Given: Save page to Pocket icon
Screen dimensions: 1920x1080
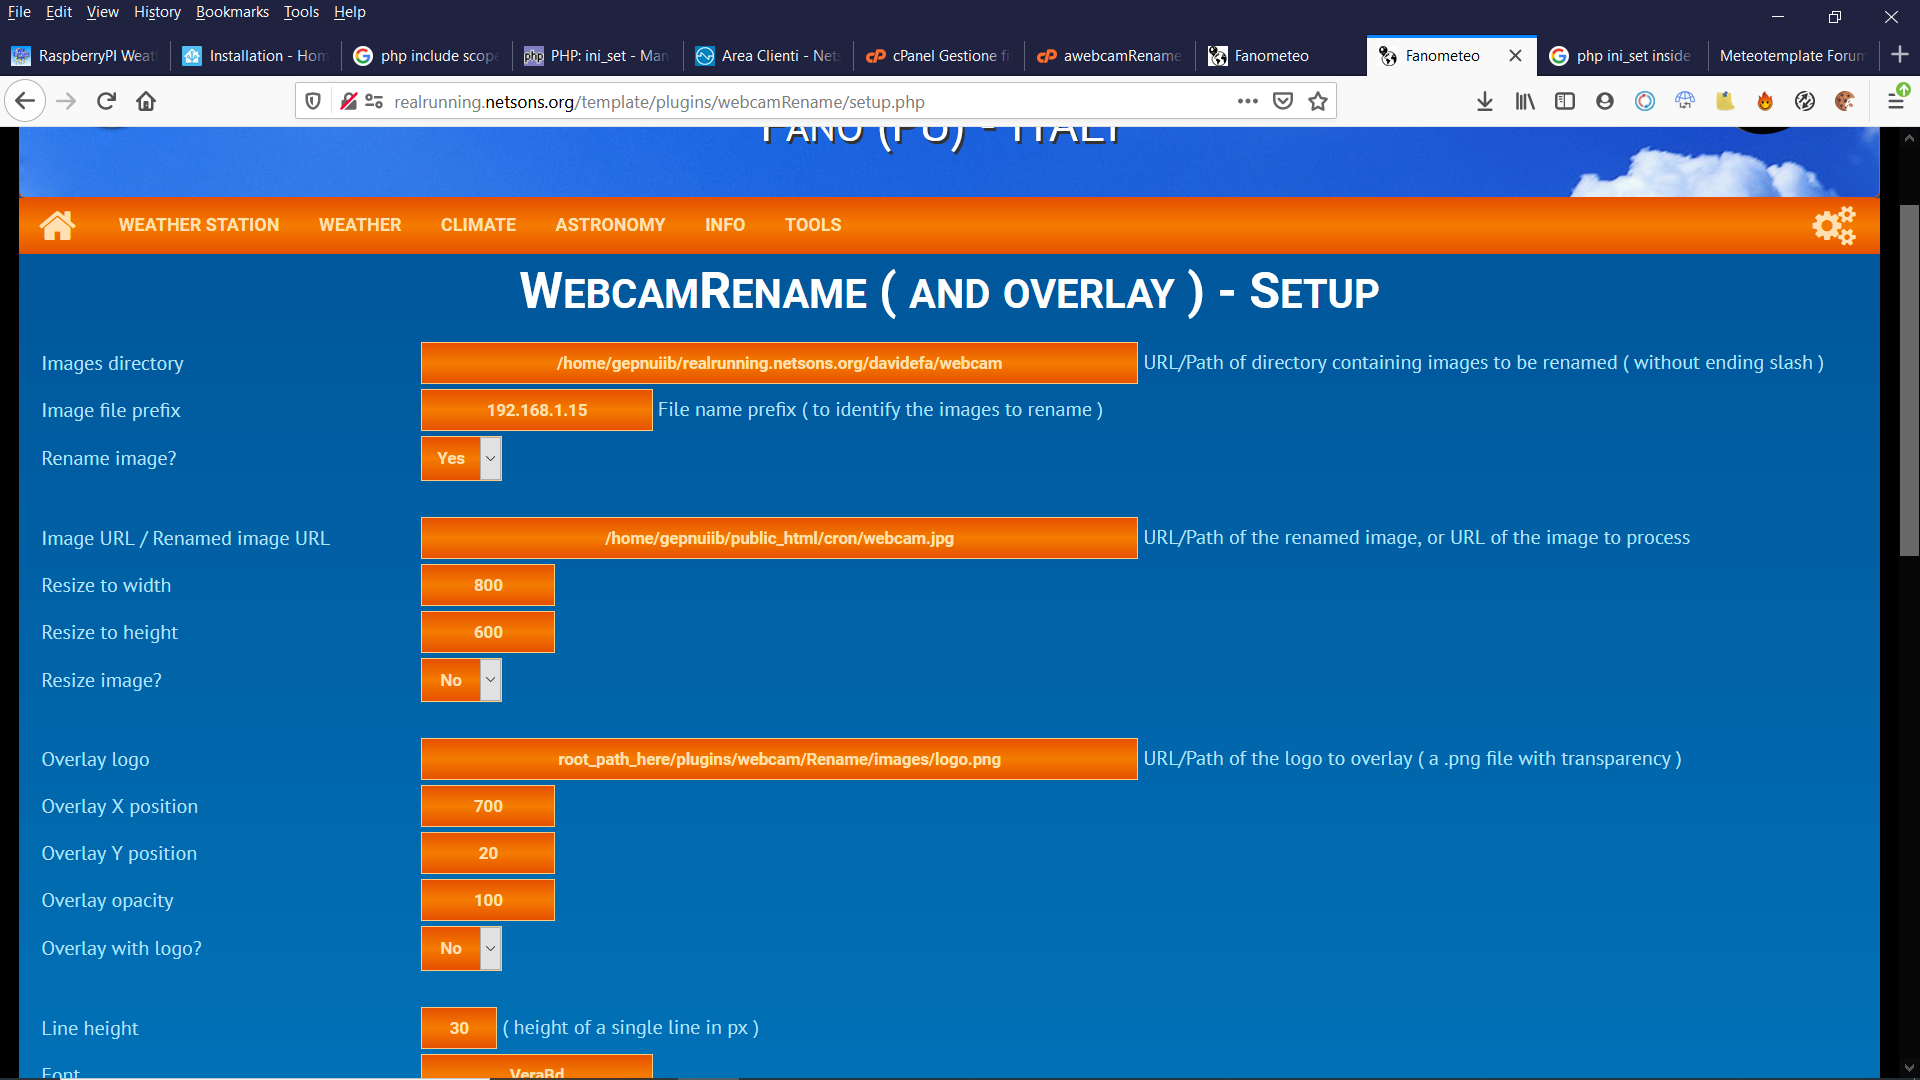Looking at the screenshot, I should [1283, 101].
